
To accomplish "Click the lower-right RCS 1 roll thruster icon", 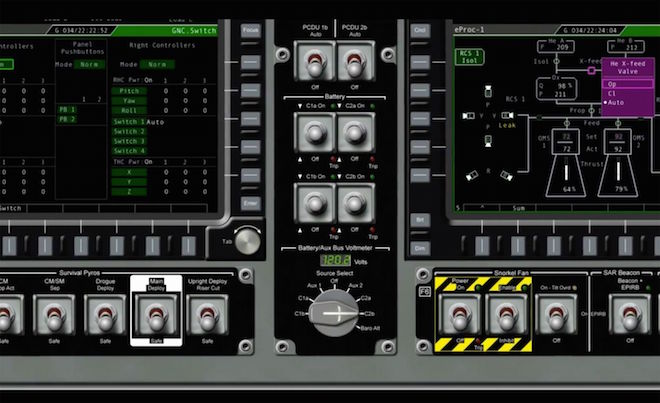I will [x=506, y=175].
